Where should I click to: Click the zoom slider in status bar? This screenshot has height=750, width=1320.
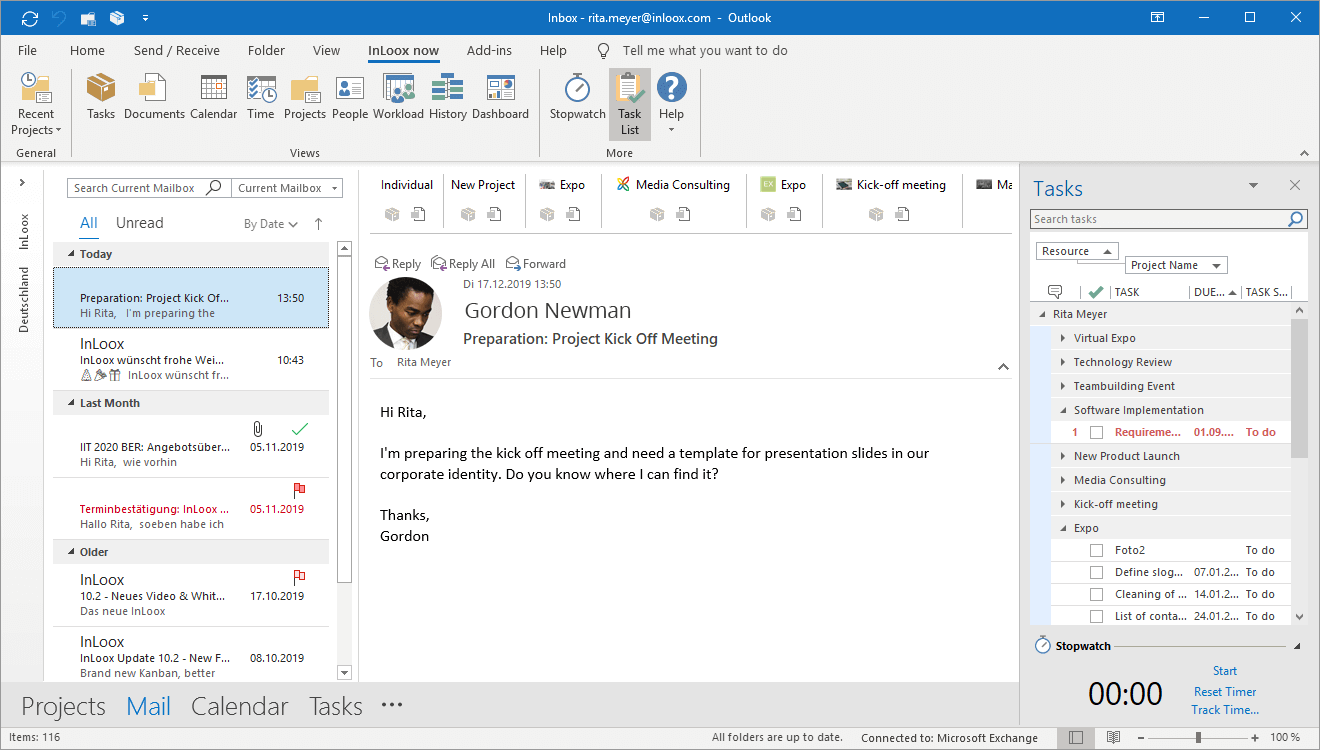1198,738
